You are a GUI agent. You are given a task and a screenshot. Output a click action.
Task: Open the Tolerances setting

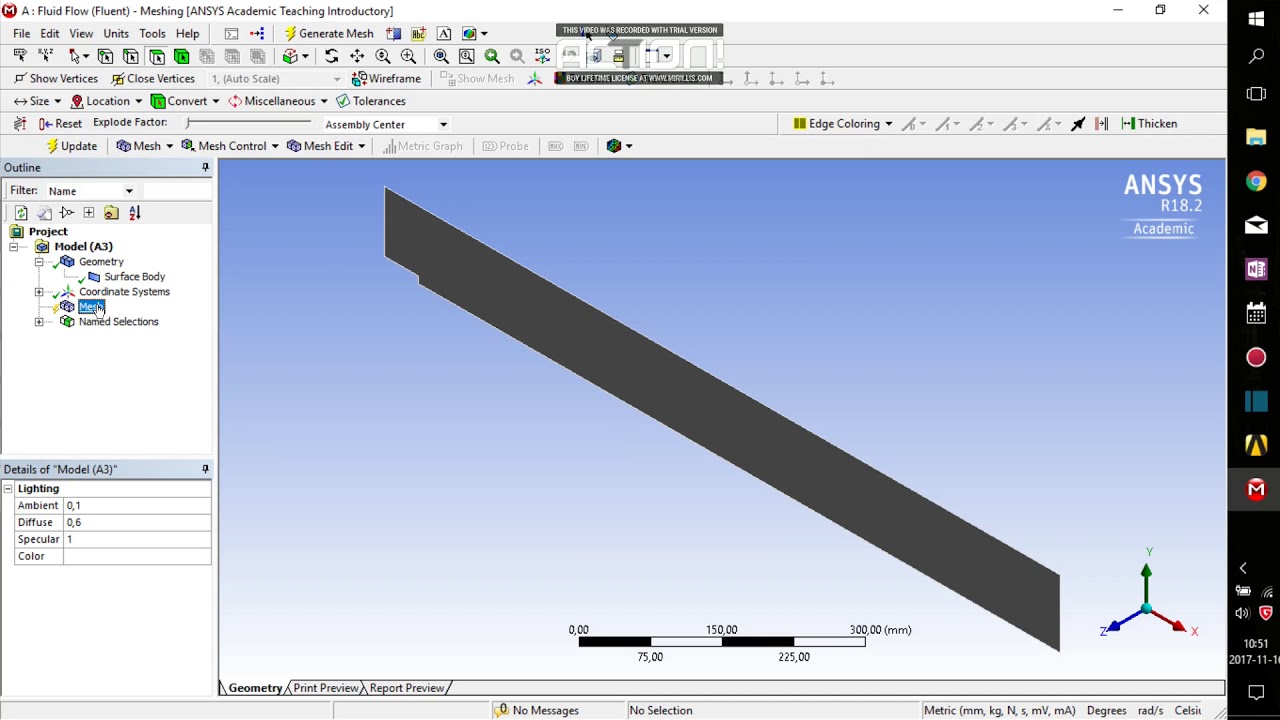(x=371, y=101)
